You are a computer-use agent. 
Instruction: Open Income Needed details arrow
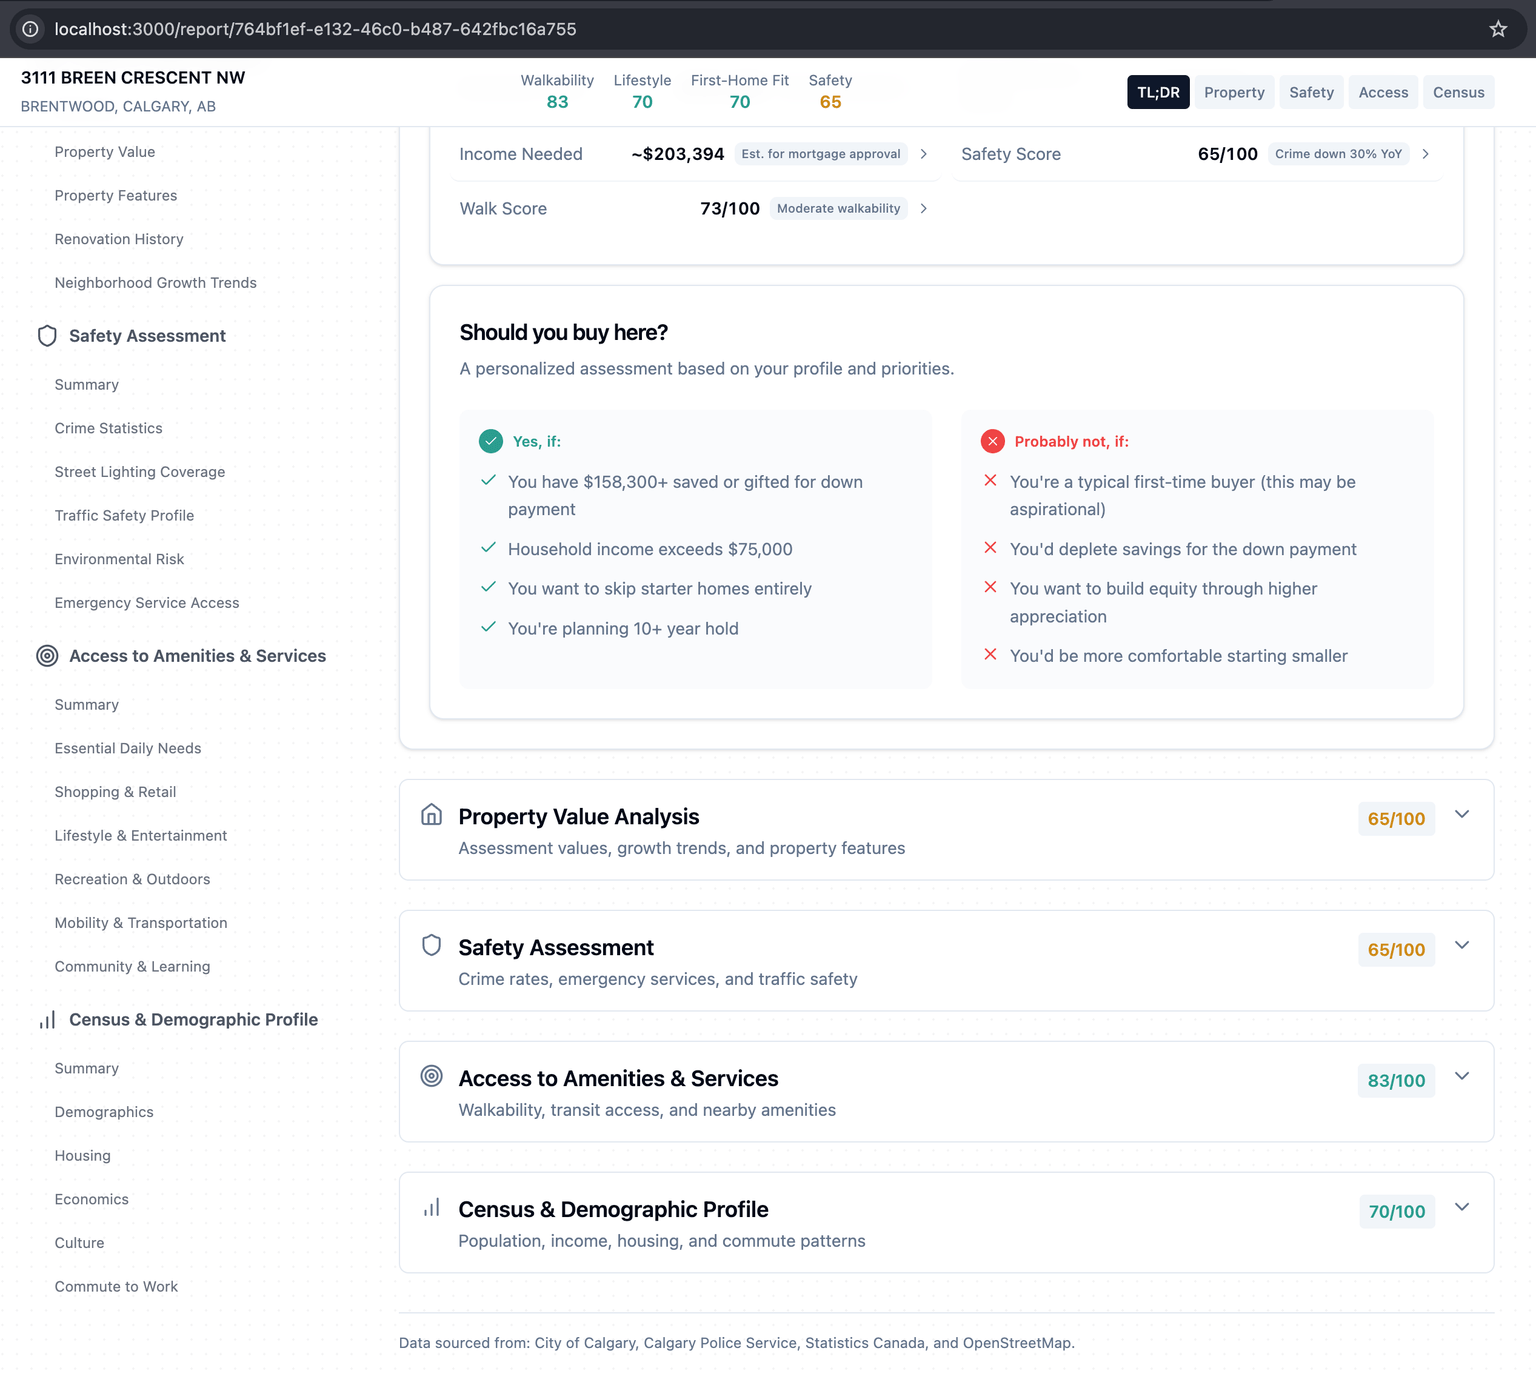[x=923, y=154]
